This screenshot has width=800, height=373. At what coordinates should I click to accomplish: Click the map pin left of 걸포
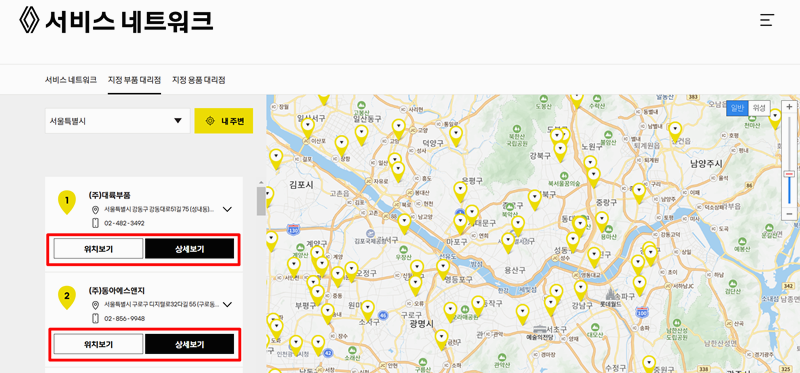click(276, 158)
